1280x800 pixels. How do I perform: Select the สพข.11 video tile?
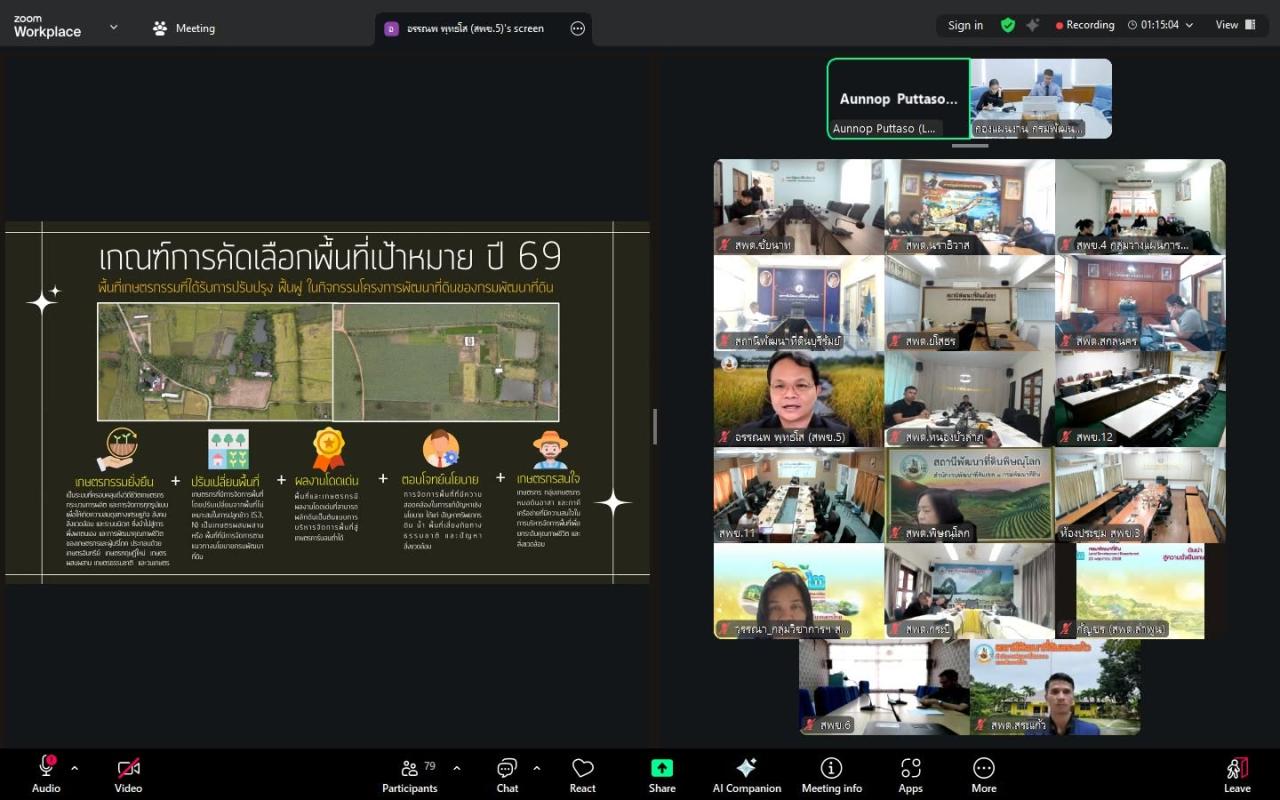[x=799, y=495]
